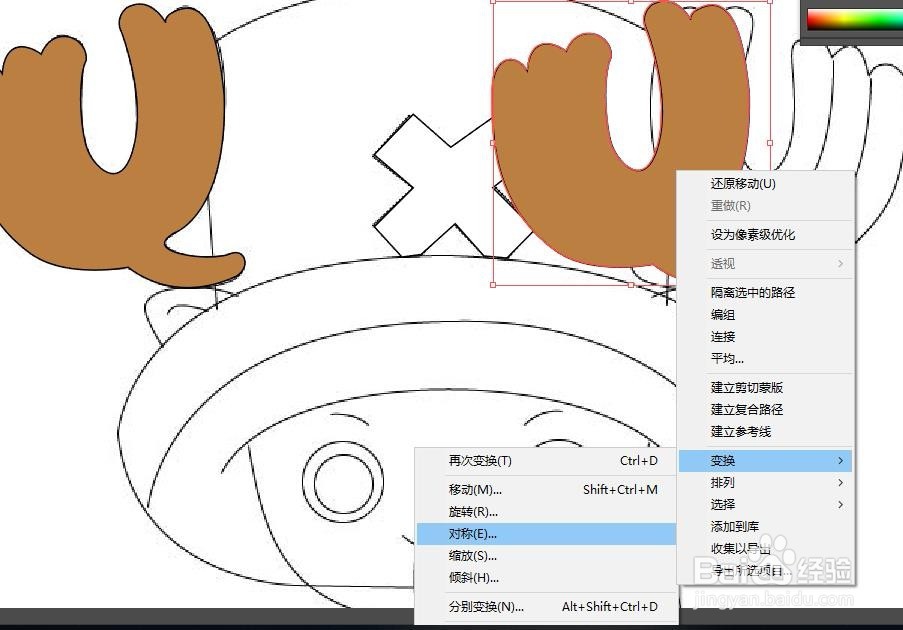Open the 变换 submenu entry
This screenshot has height=630, width=903.
click(x=765, y=461)
